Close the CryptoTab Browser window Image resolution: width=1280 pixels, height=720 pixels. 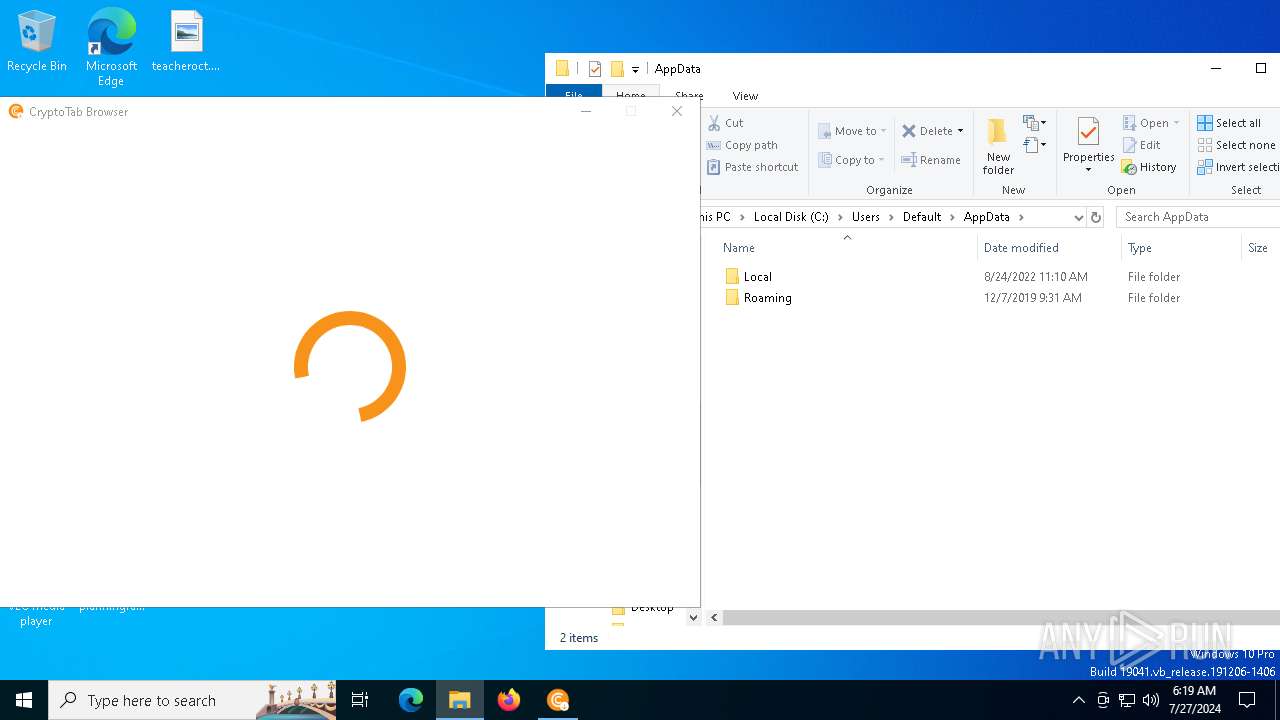pos(677,111)
